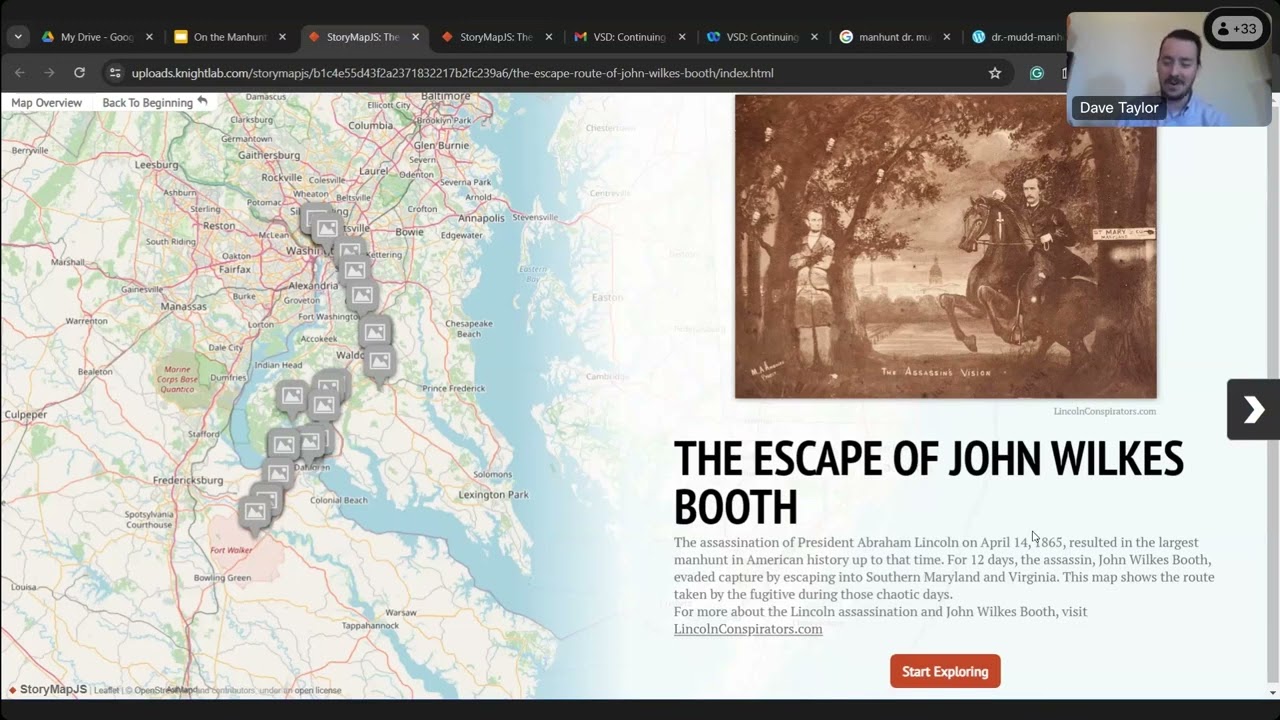
Task: Open the LincolnConspirators.com link in description
Action: point(748,629)
